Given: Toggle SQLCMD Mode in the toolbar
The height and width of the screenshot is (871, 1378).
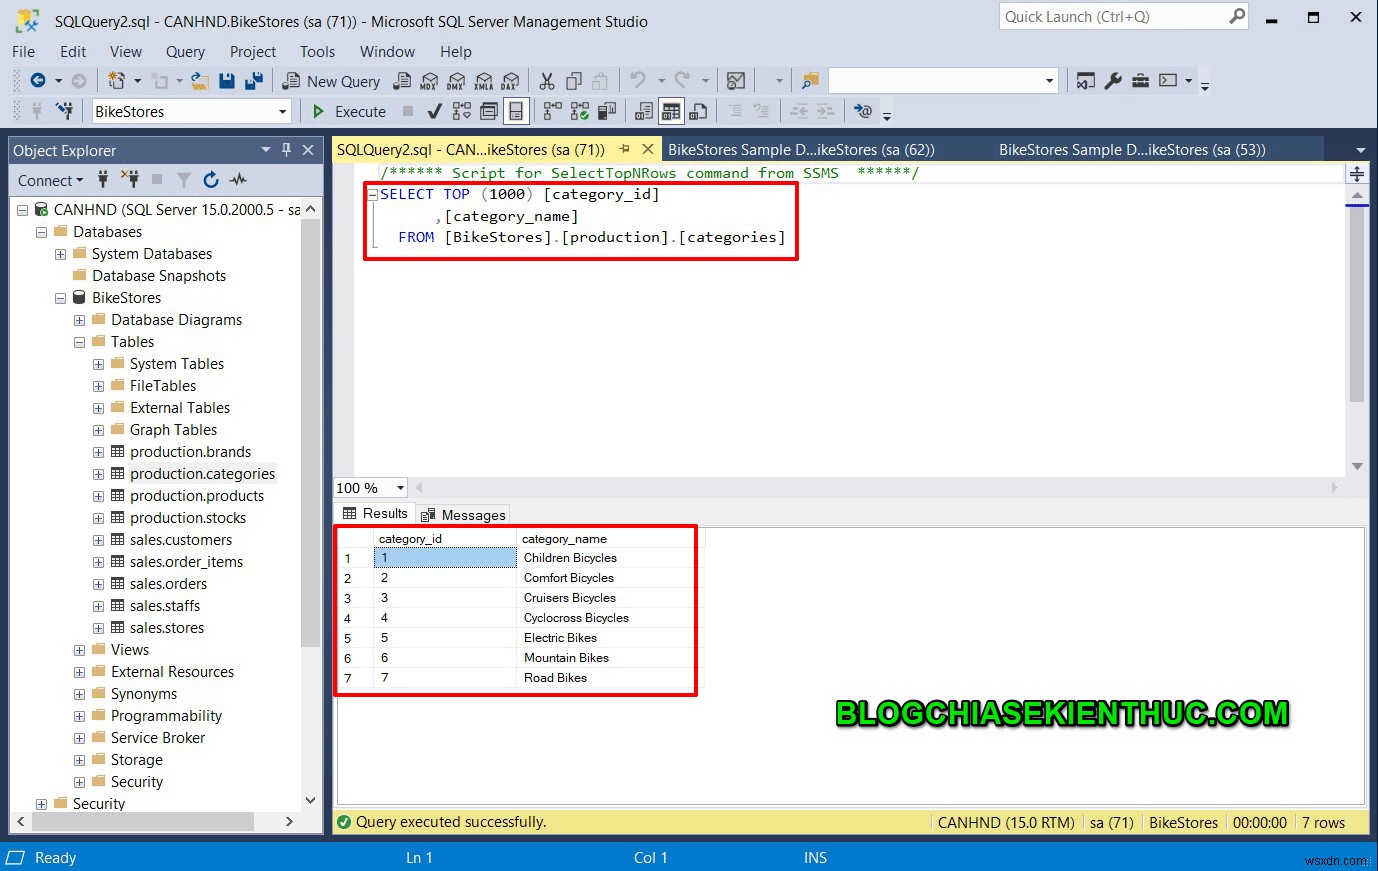Looking at the screenshot, I should click(864, 110).
